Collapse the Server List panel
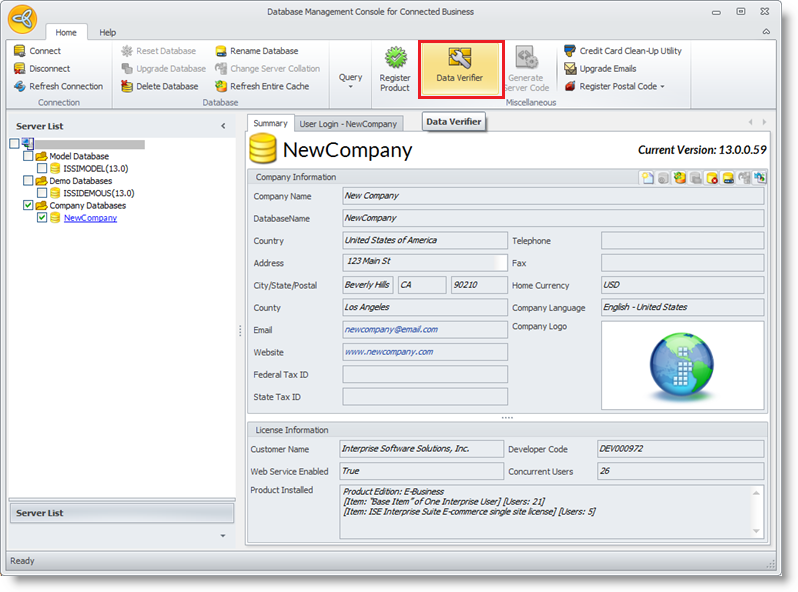 (223, 126)
